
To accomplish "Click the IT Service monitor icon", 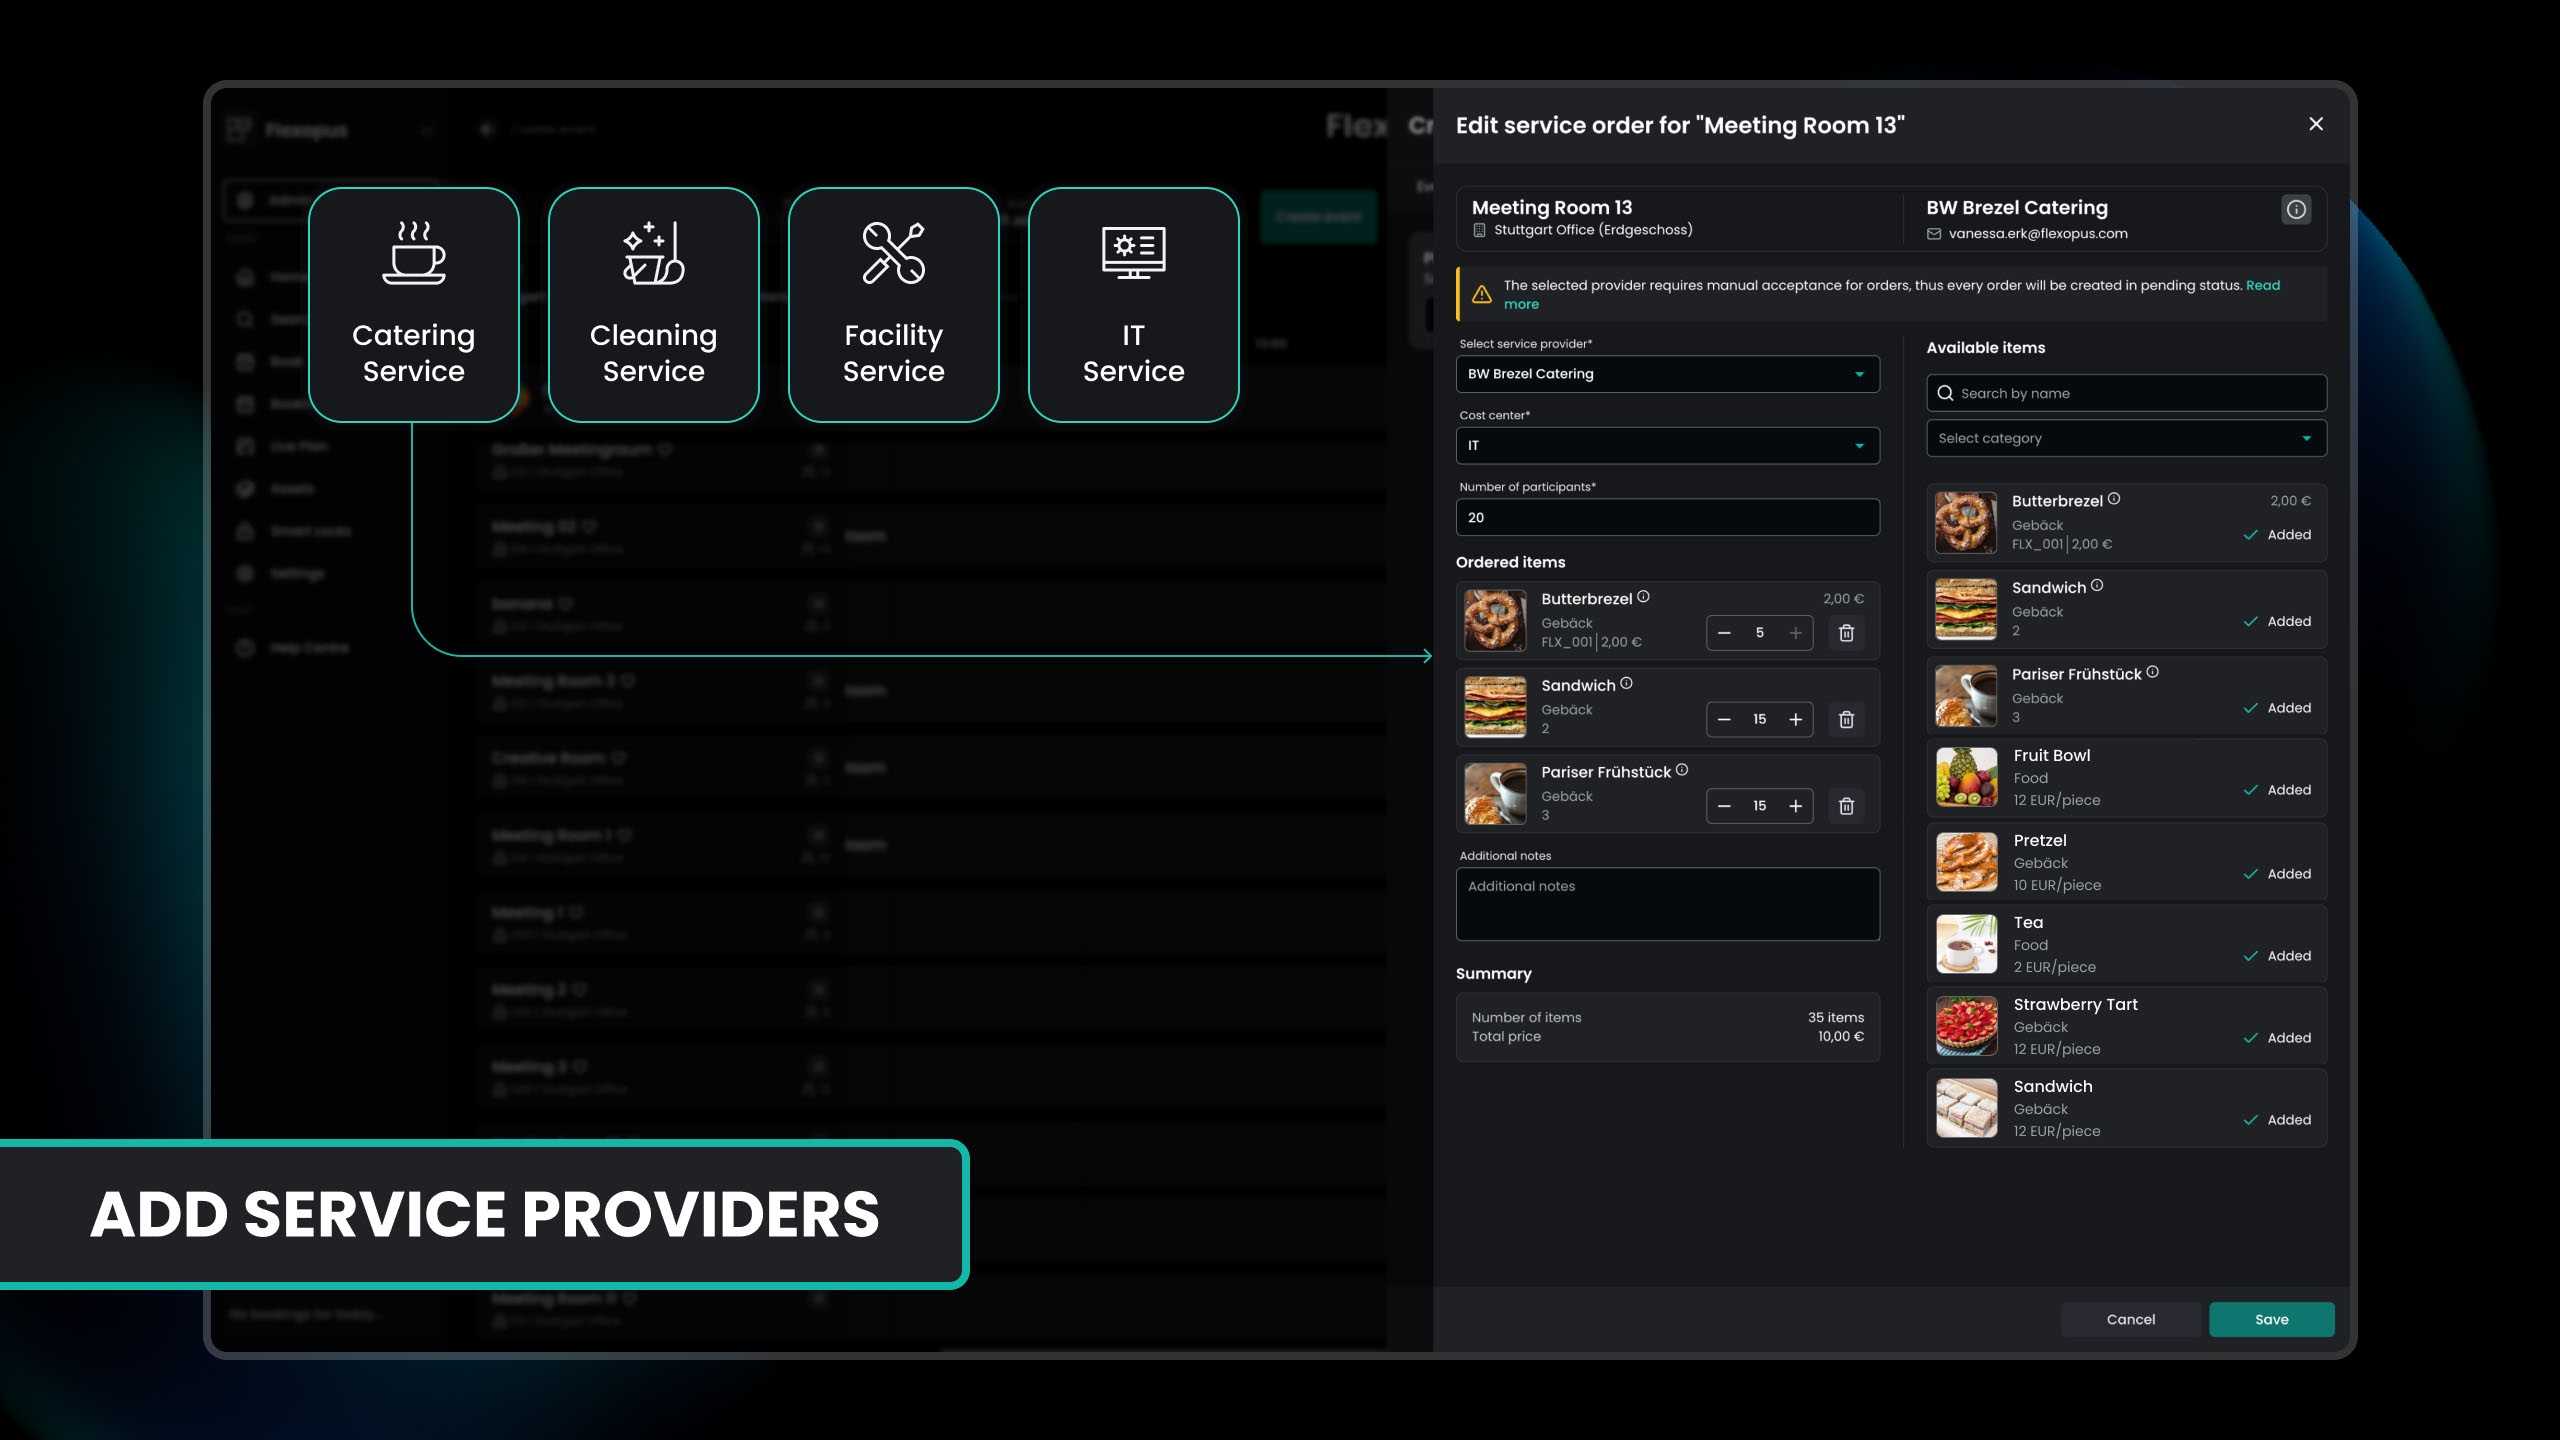I will (x=1133, y=253).
